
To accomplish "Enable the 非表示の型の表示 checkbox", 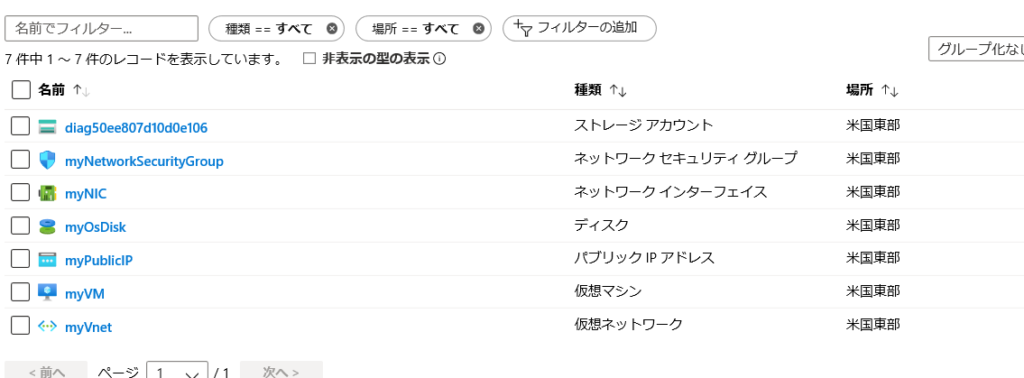I will click(310, 59).
